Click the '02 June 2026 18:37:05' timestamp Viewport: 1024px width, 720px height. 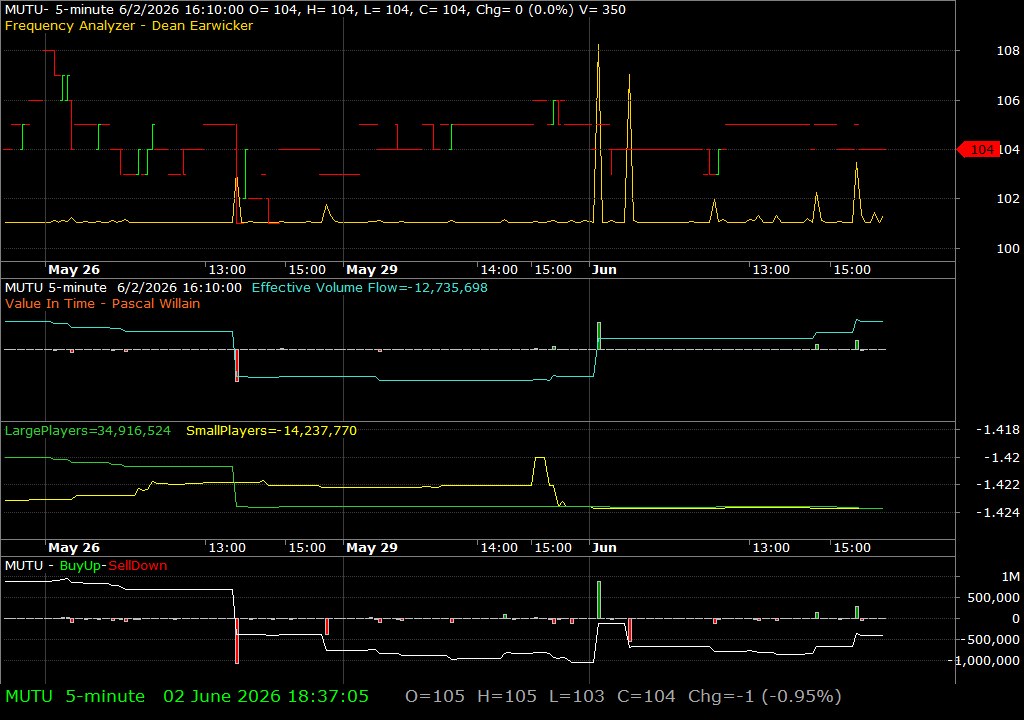click(266, 696)
